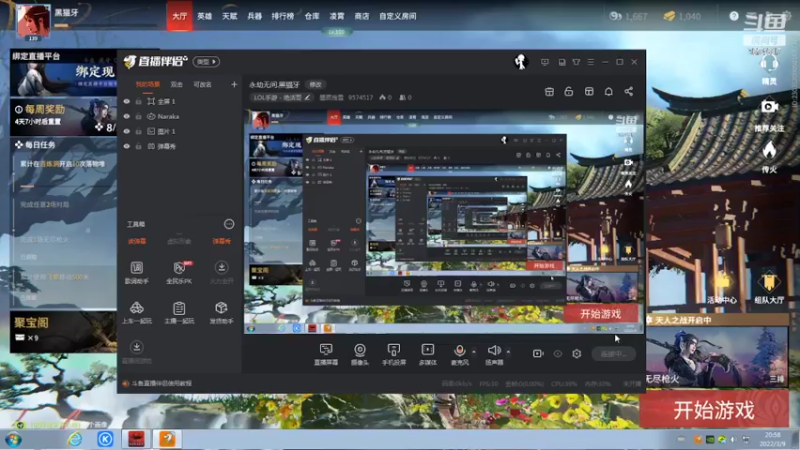Mute the 扬声器 speaker
The image size is (800, 450).
[x=494, y=354]
